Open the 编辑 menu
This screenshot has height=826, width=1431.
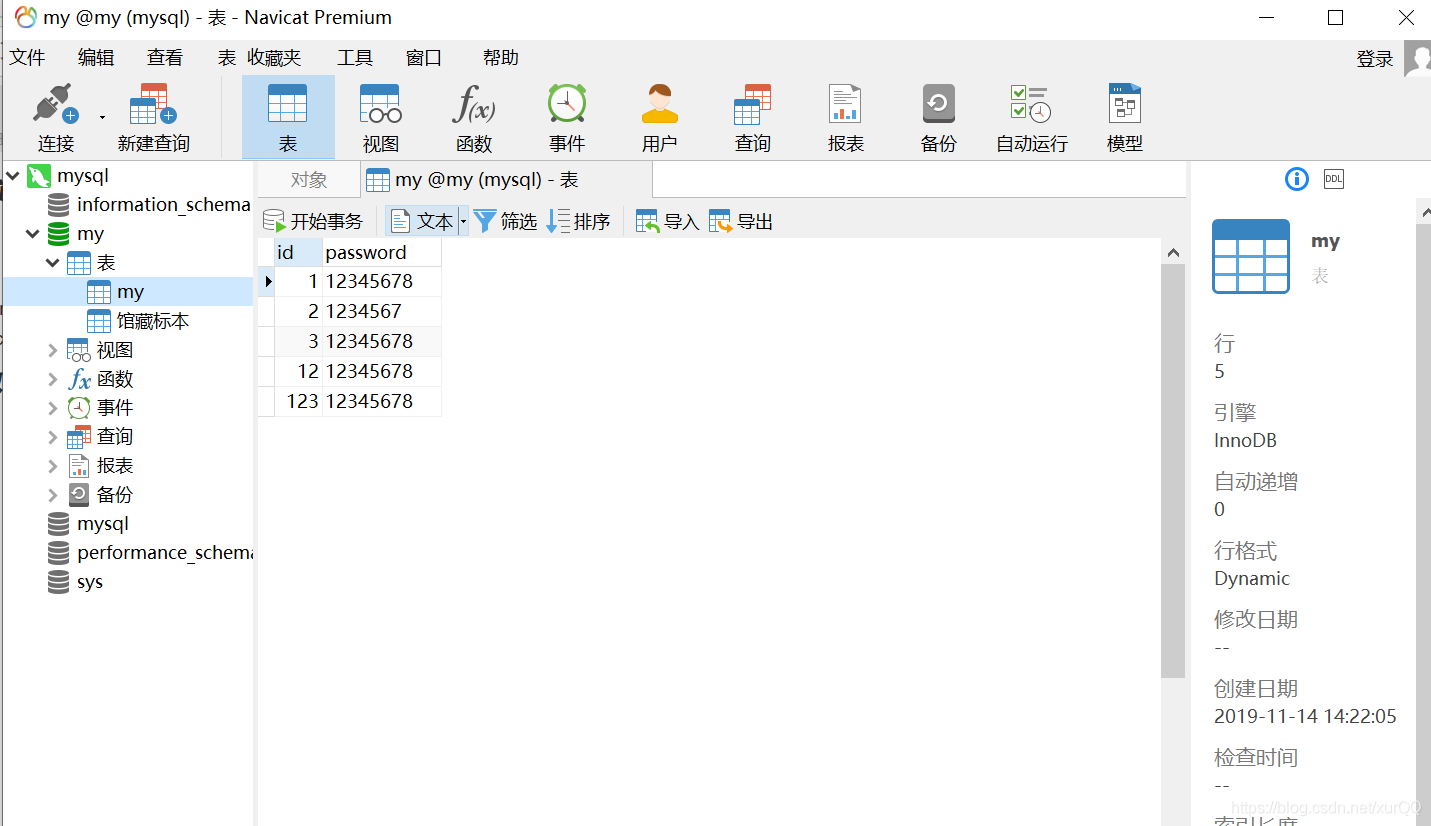click(x=96, y=58)
